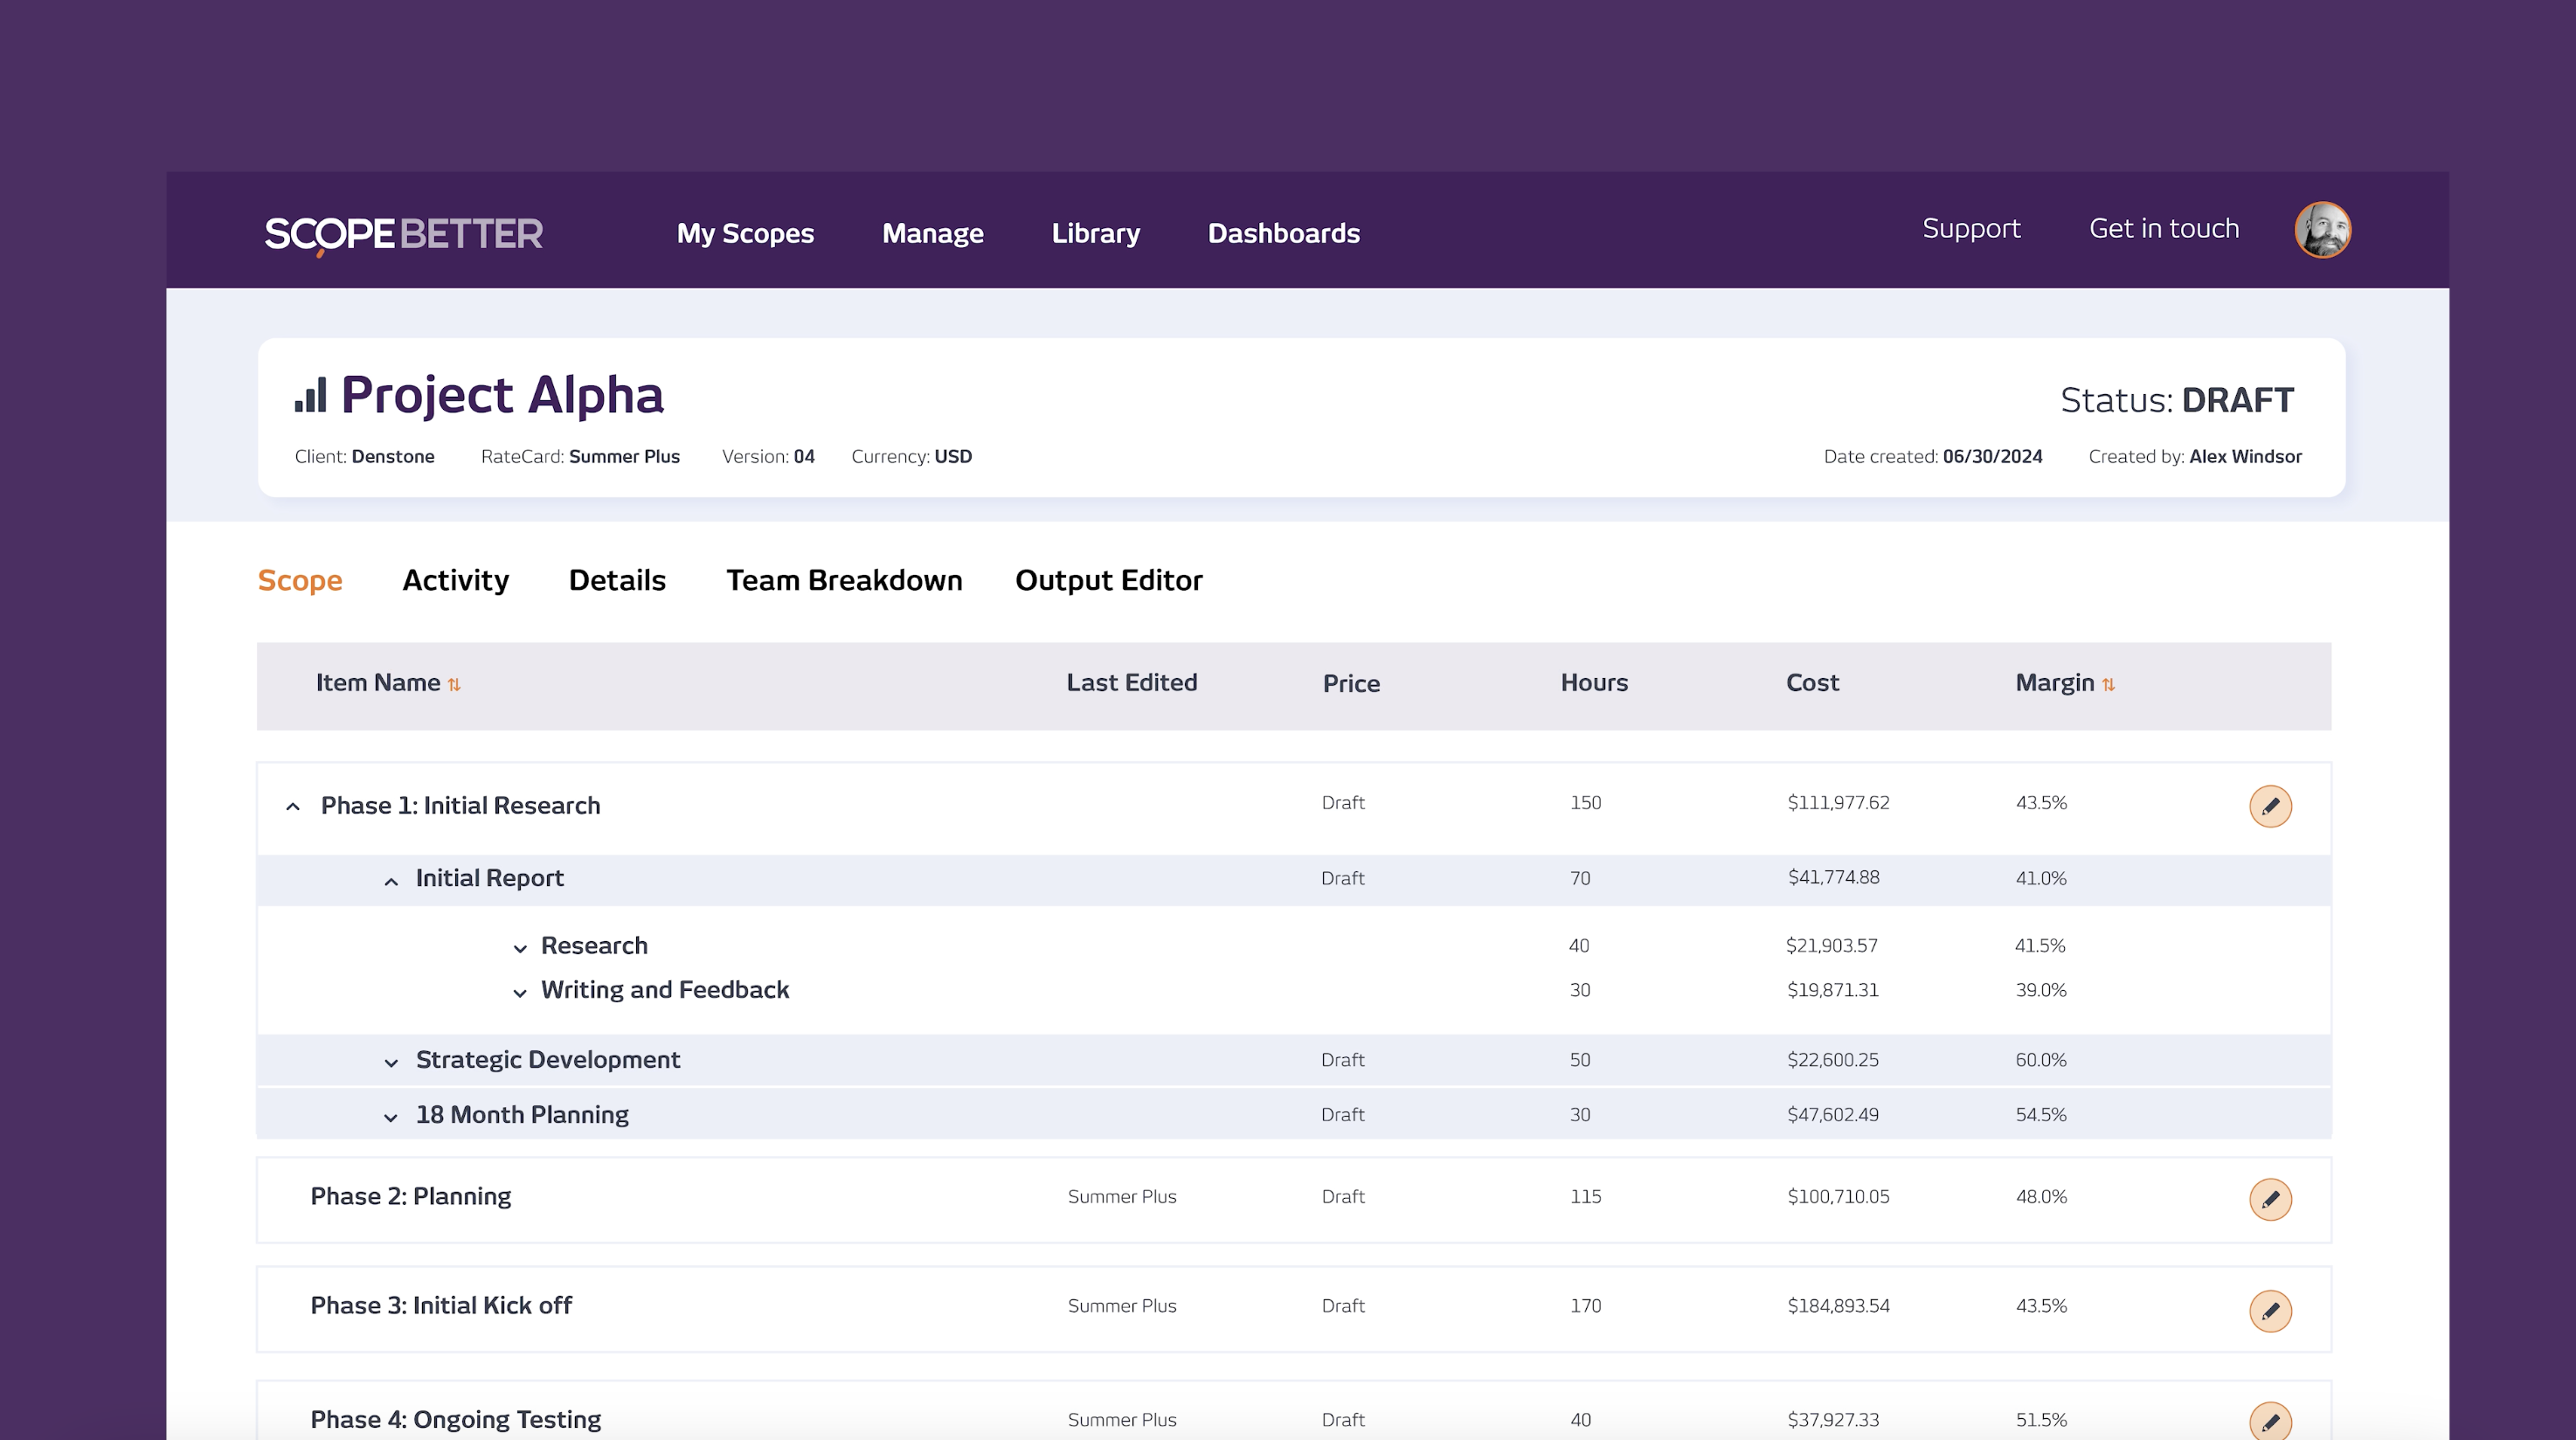The width and height of the screenshot is (2576, 1440).
Task: Click Date created 06/30/2024 text
Action: tap(1932, 456)
